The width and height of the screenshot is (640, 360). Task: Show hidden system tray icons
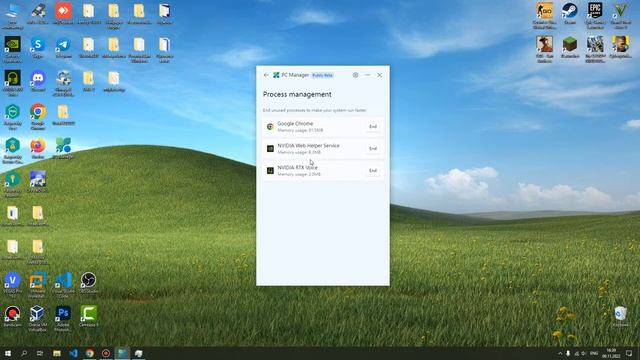point(560,353)
